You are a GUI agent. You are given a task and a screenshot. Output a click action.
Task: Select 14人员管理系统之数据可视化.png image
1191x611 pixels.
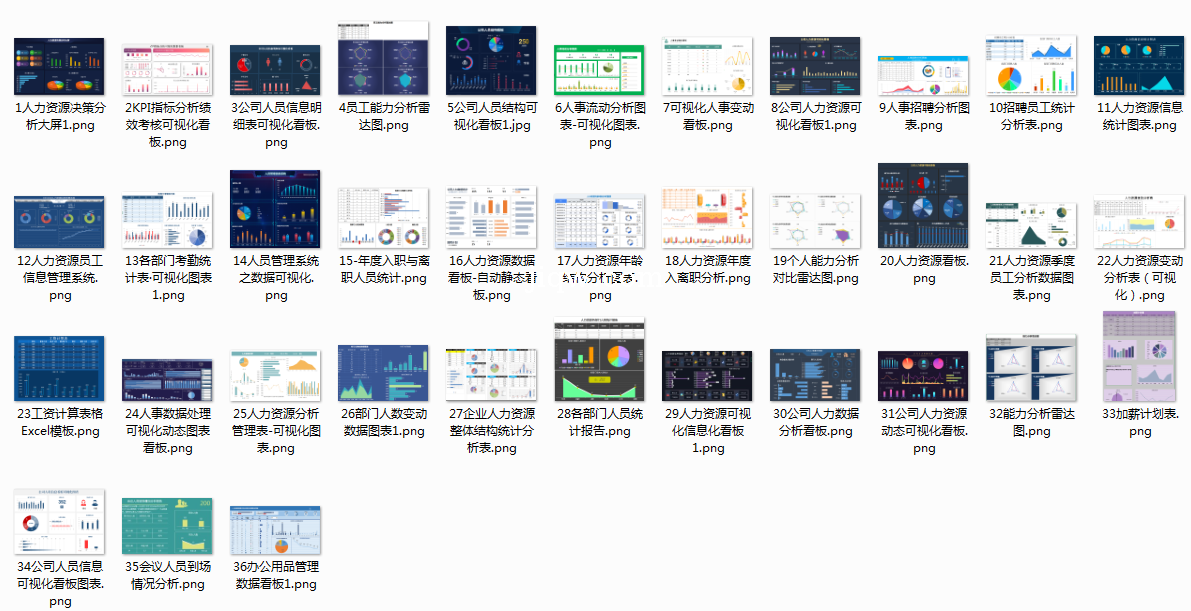[276, 208]
